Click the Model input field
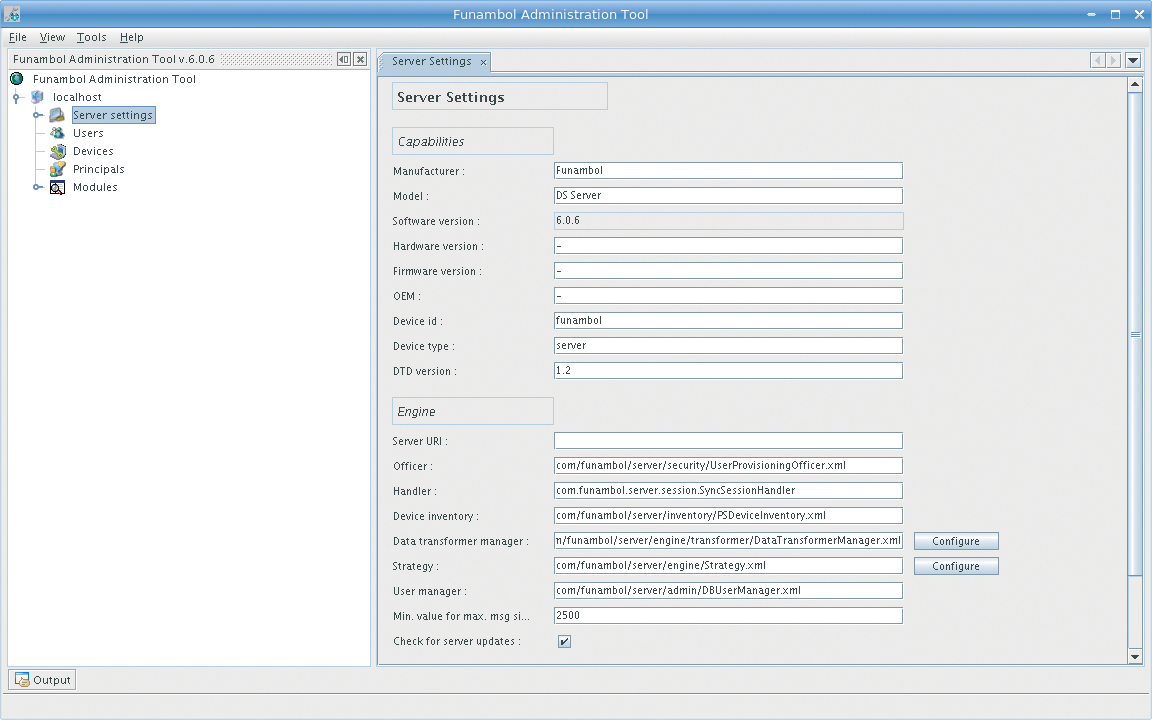 coord(728,195)
